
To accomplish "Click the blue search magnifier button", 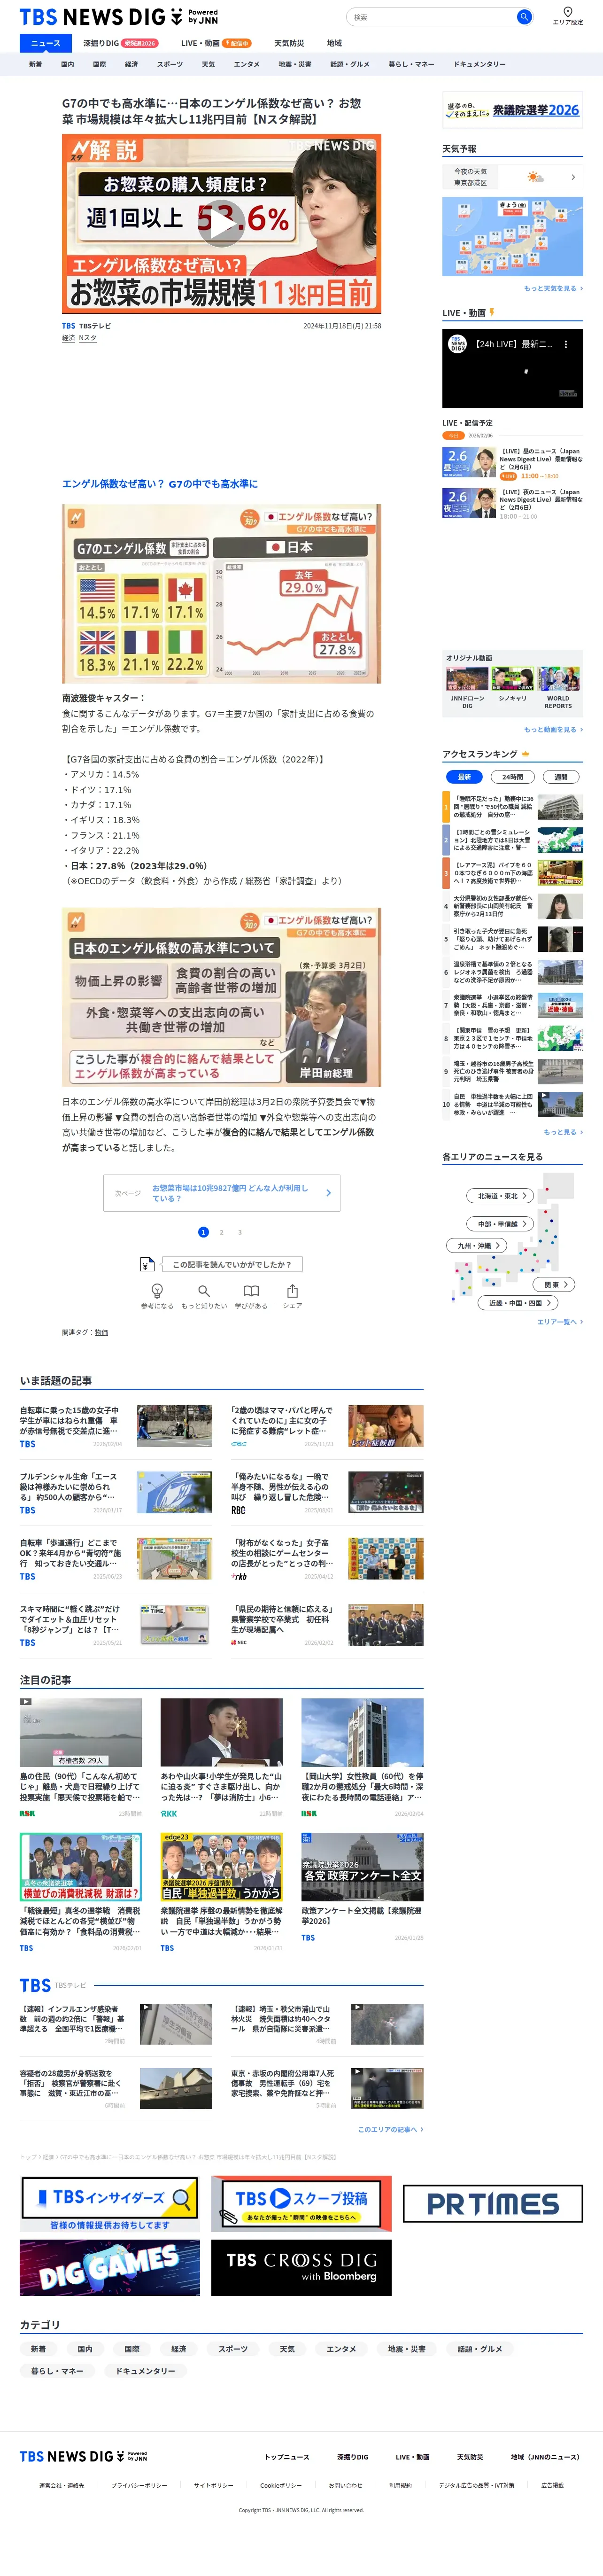I will (x=523, y=17).
